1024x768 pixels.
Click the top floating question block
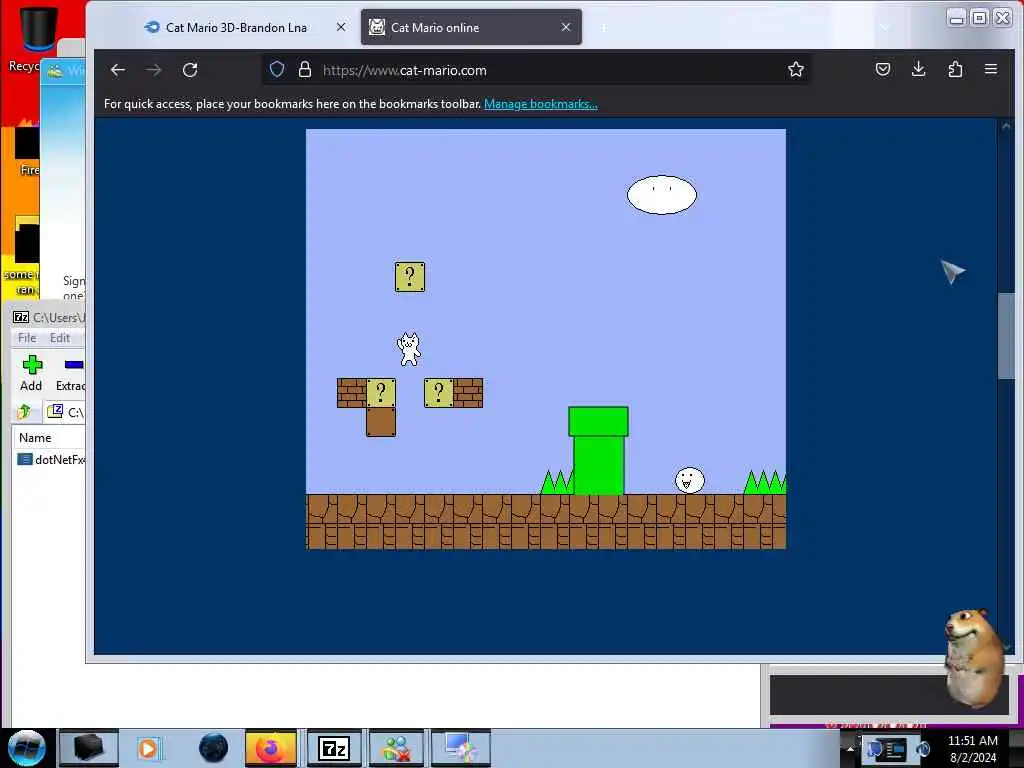coord(410,277)
